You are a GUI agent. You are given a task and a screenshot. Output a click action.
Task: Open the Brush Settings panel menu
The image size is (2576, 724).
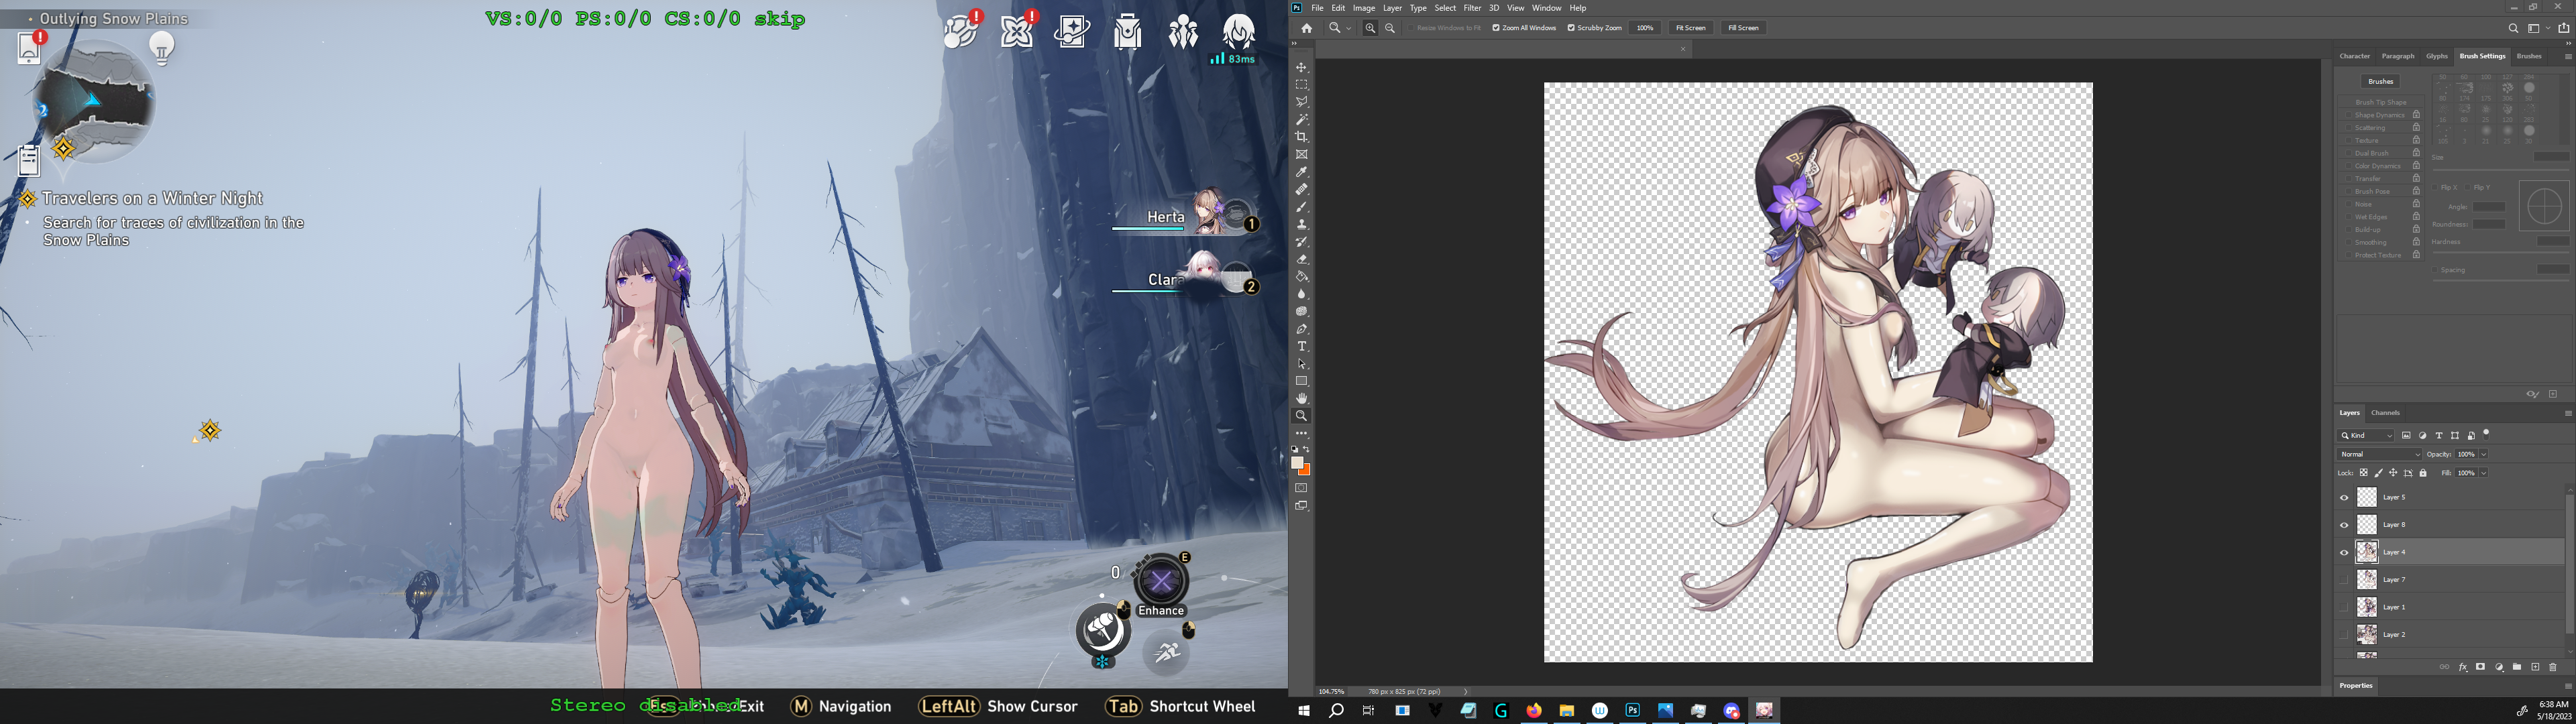[x=2567, y=57]
